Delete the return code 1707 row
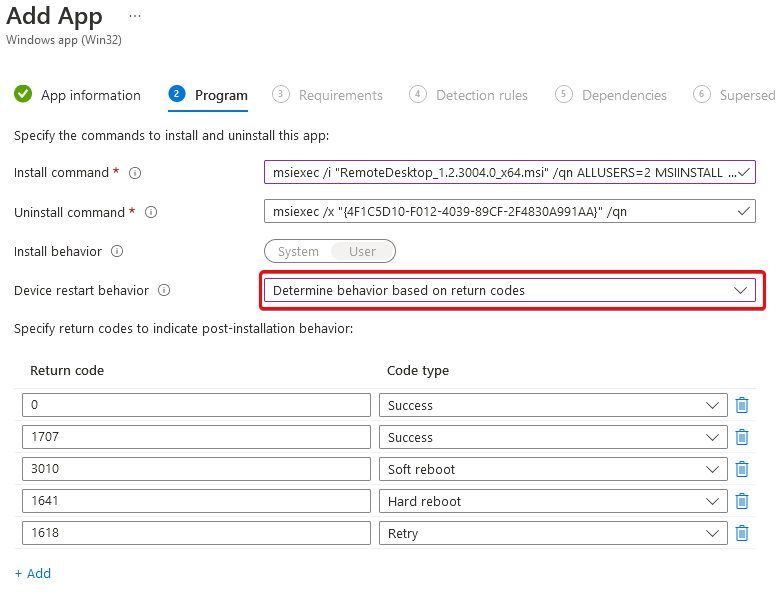Screen dimensions: 776x616 pos(741,437)
